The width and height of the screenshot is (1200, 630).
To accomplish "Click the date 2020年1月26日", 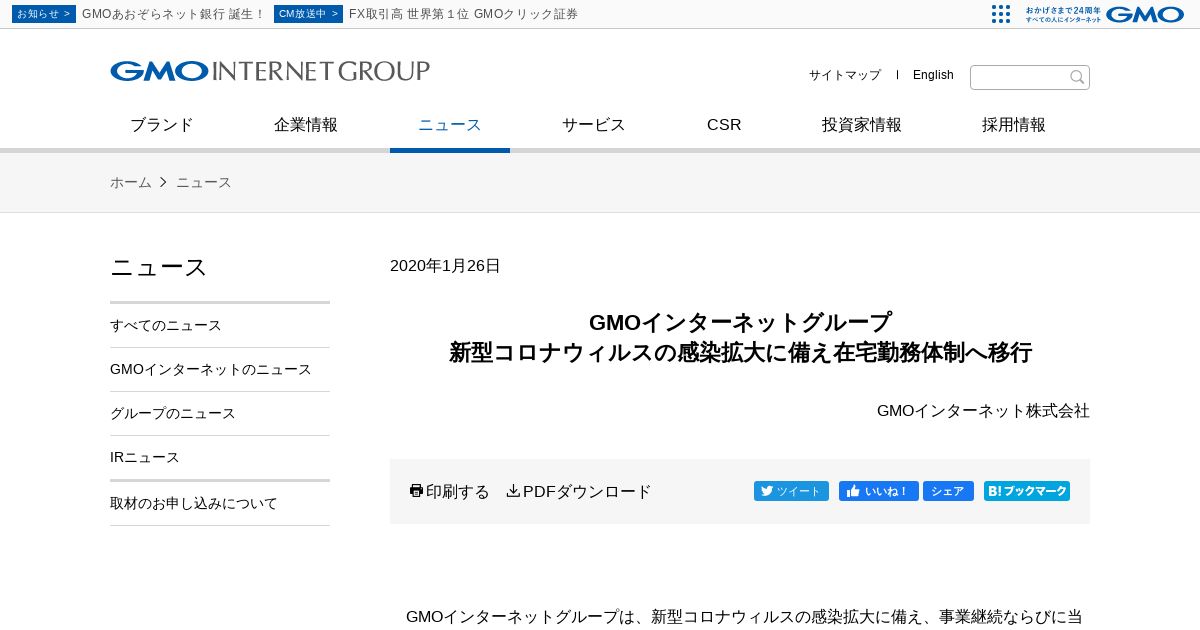I will coord(445,266).
